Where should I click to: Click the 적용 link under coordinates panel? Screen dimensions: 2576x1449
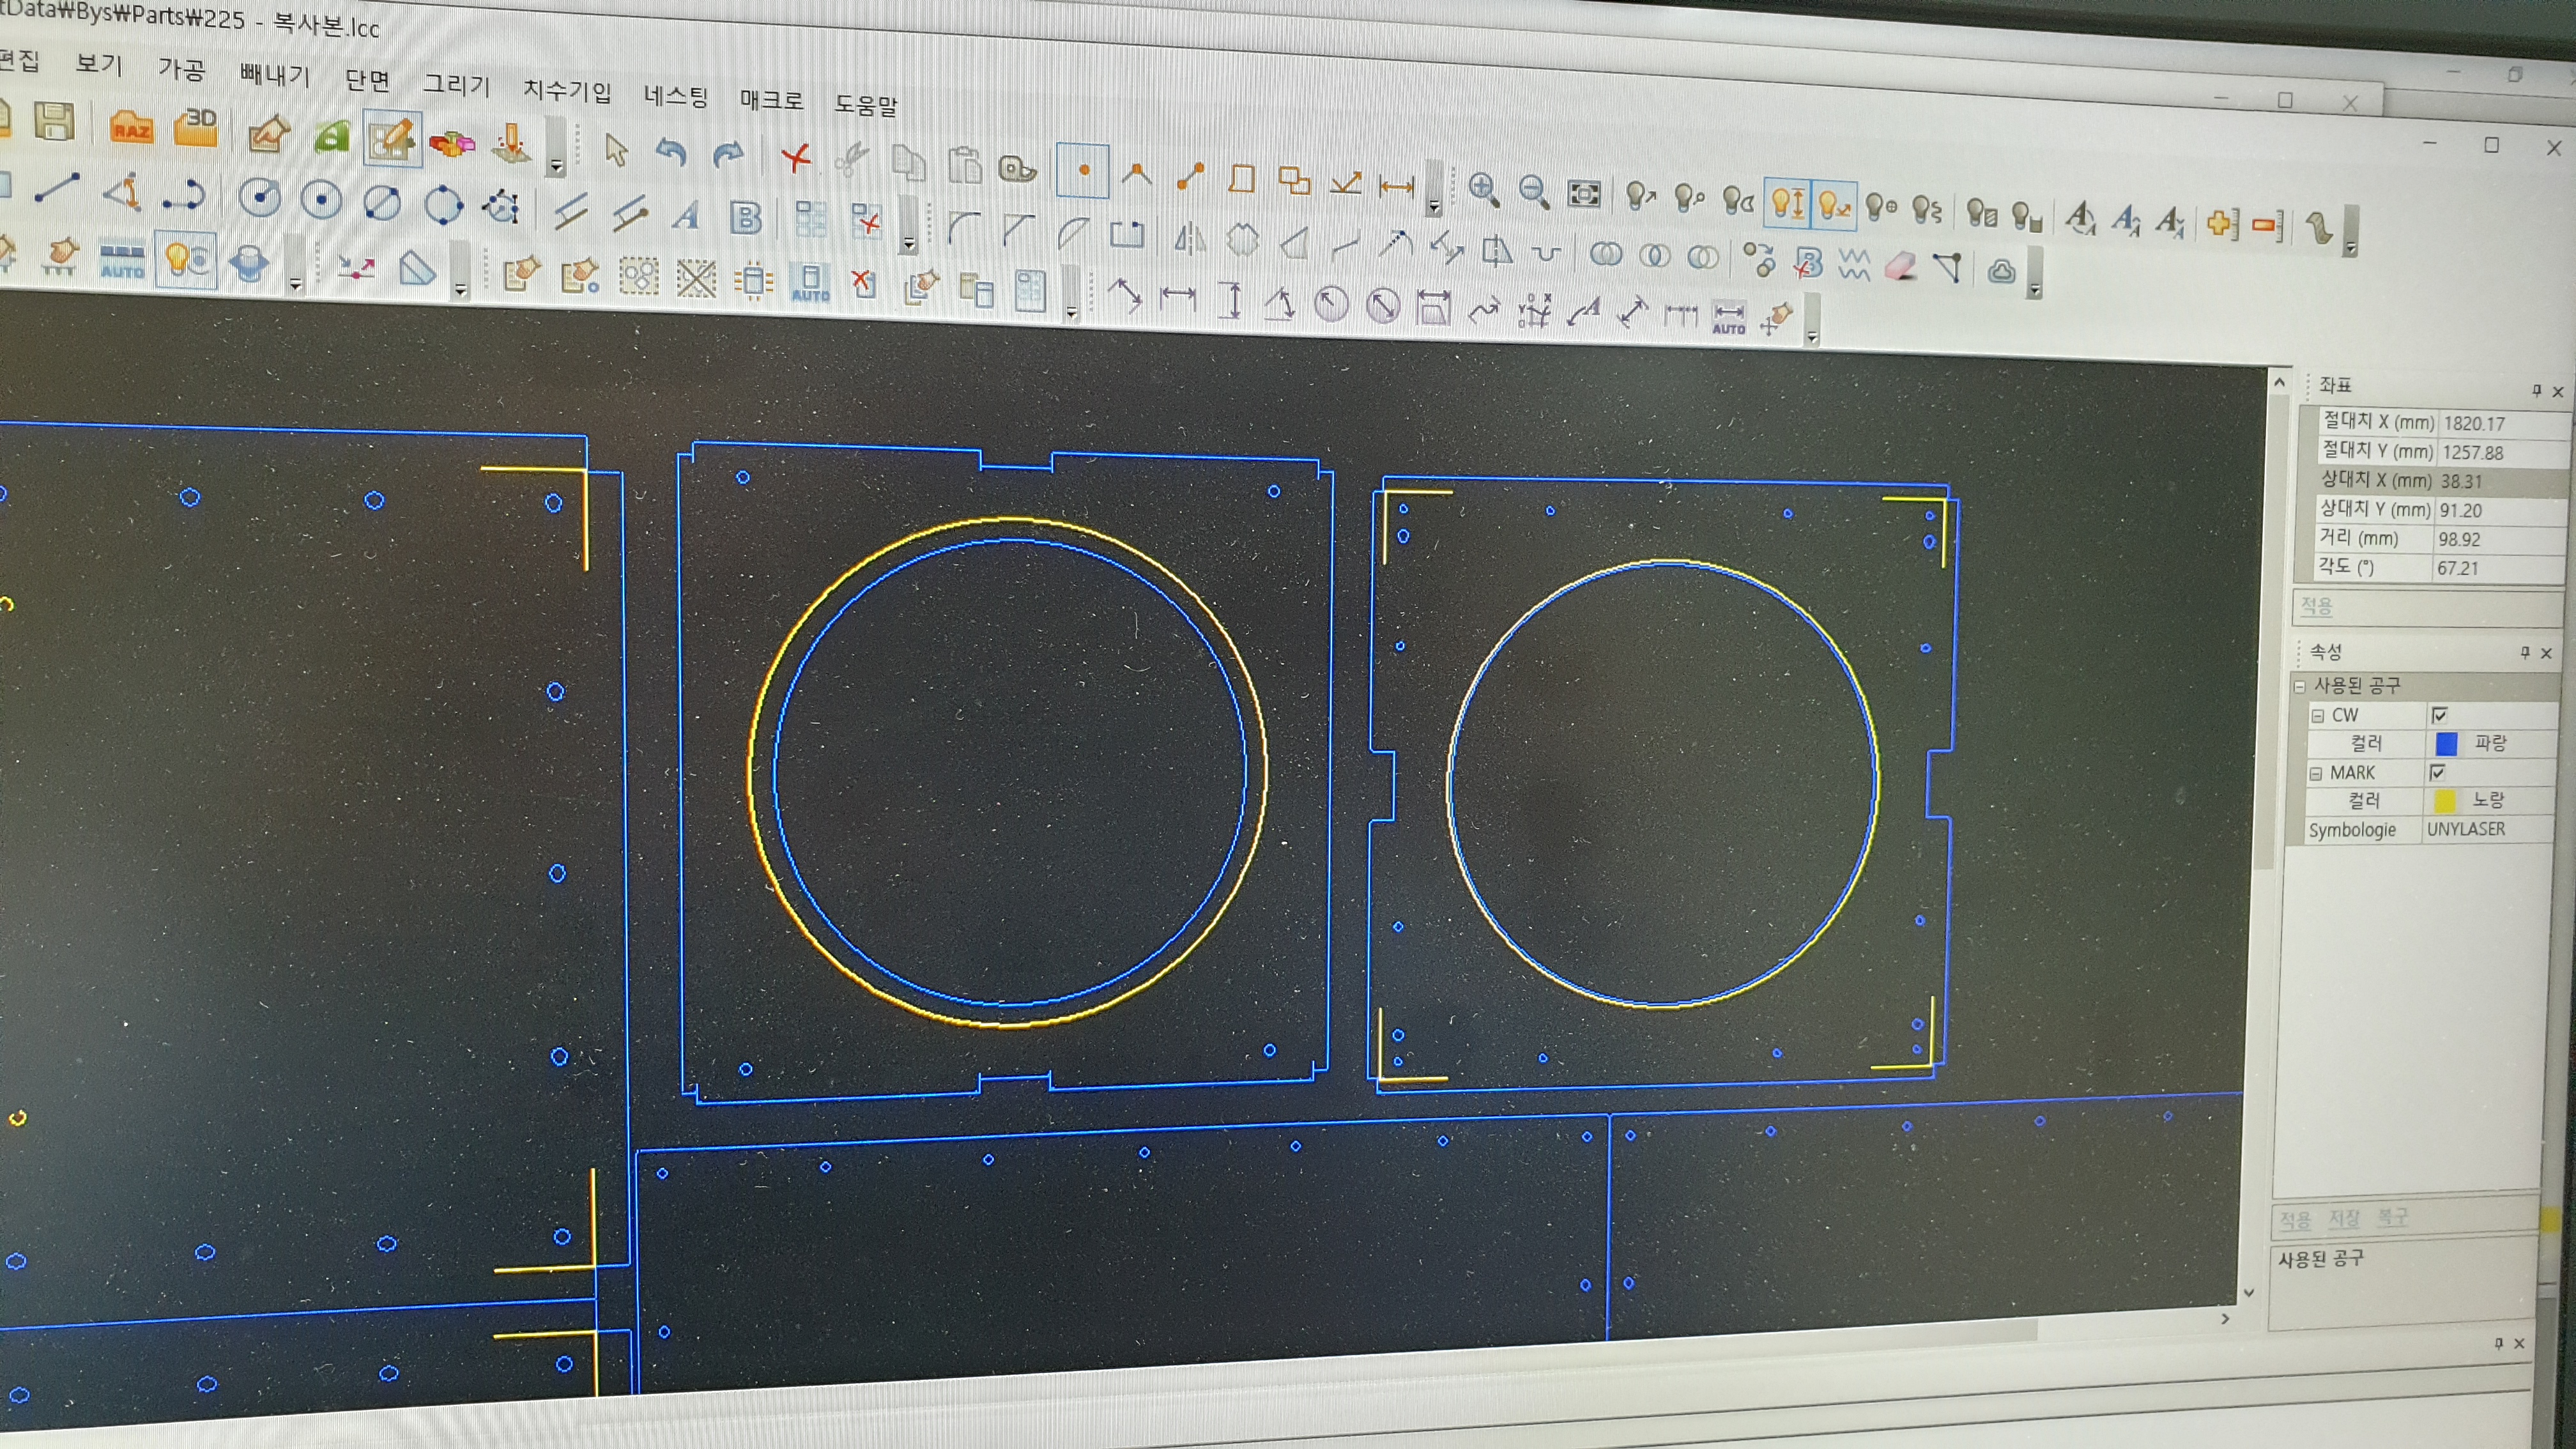[x=2316, y=606]
